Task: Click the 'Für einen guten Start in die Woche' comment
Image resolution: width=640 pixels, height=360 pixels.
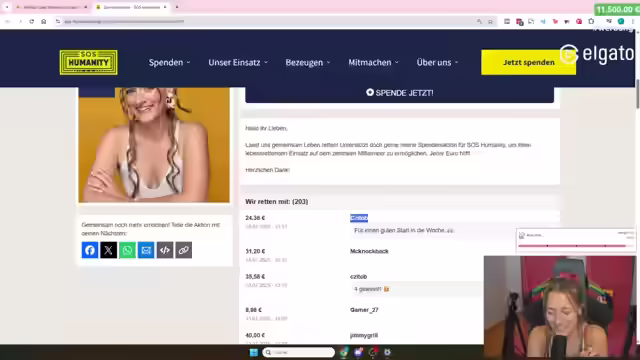Action: 404,230
